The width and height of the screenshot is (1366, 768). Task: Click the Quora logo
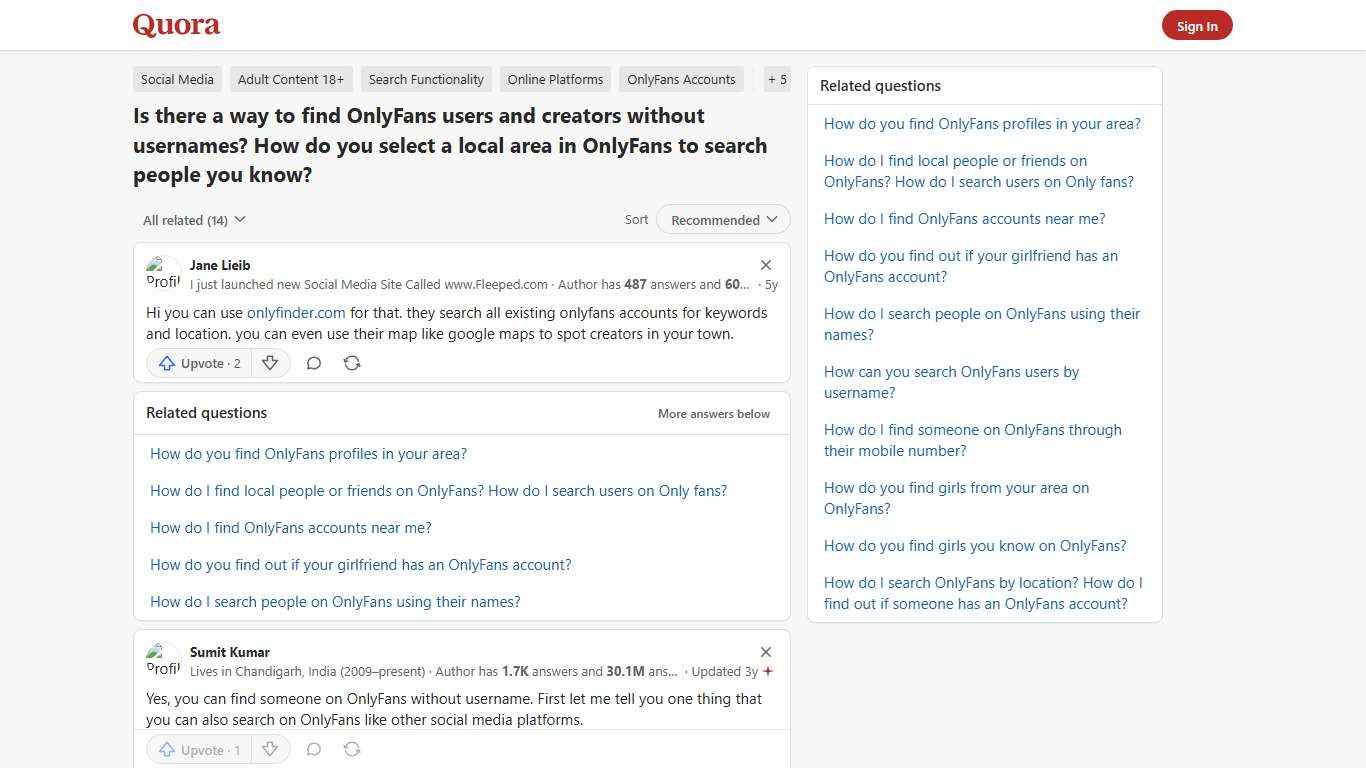click(175, 24)
